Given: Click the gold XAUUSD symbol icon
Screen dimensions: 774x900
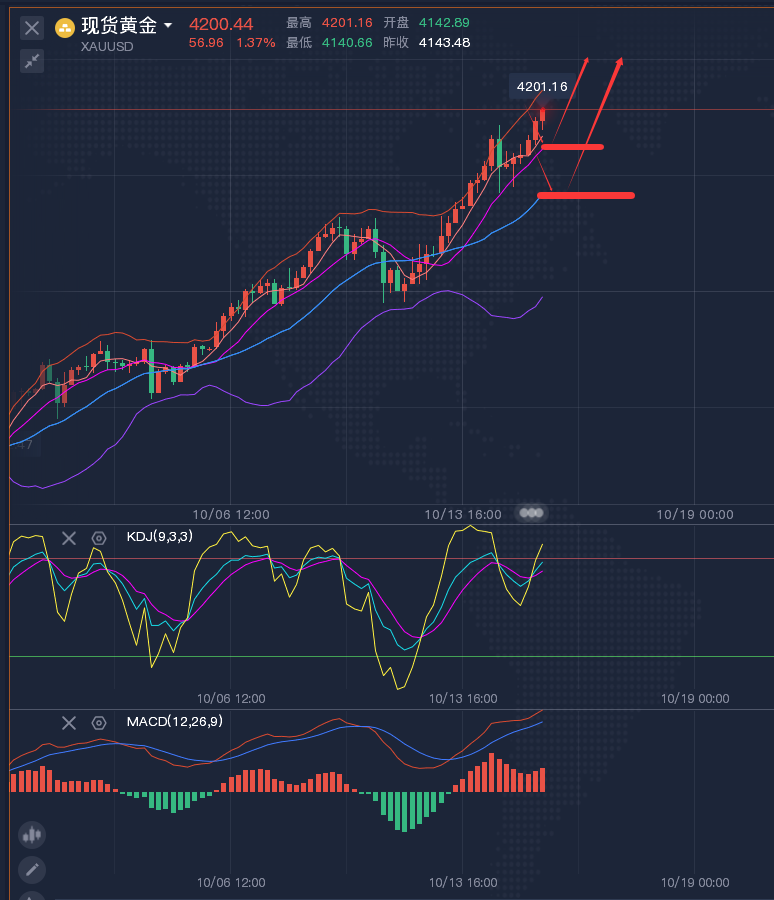Looking at the screenshot, I should [x=65, y=27].
